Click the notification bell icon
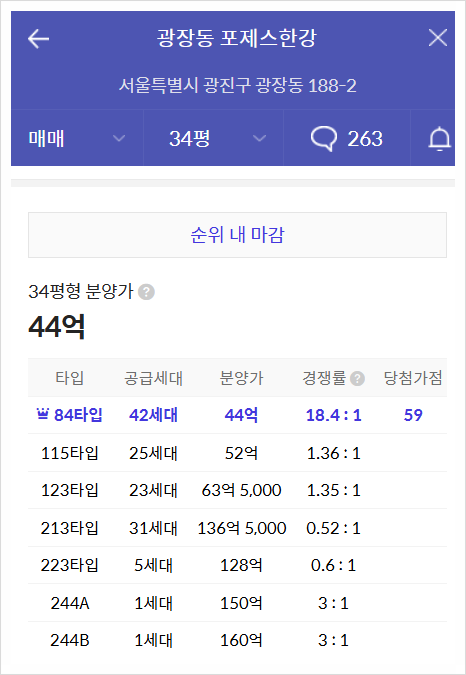 439,139
